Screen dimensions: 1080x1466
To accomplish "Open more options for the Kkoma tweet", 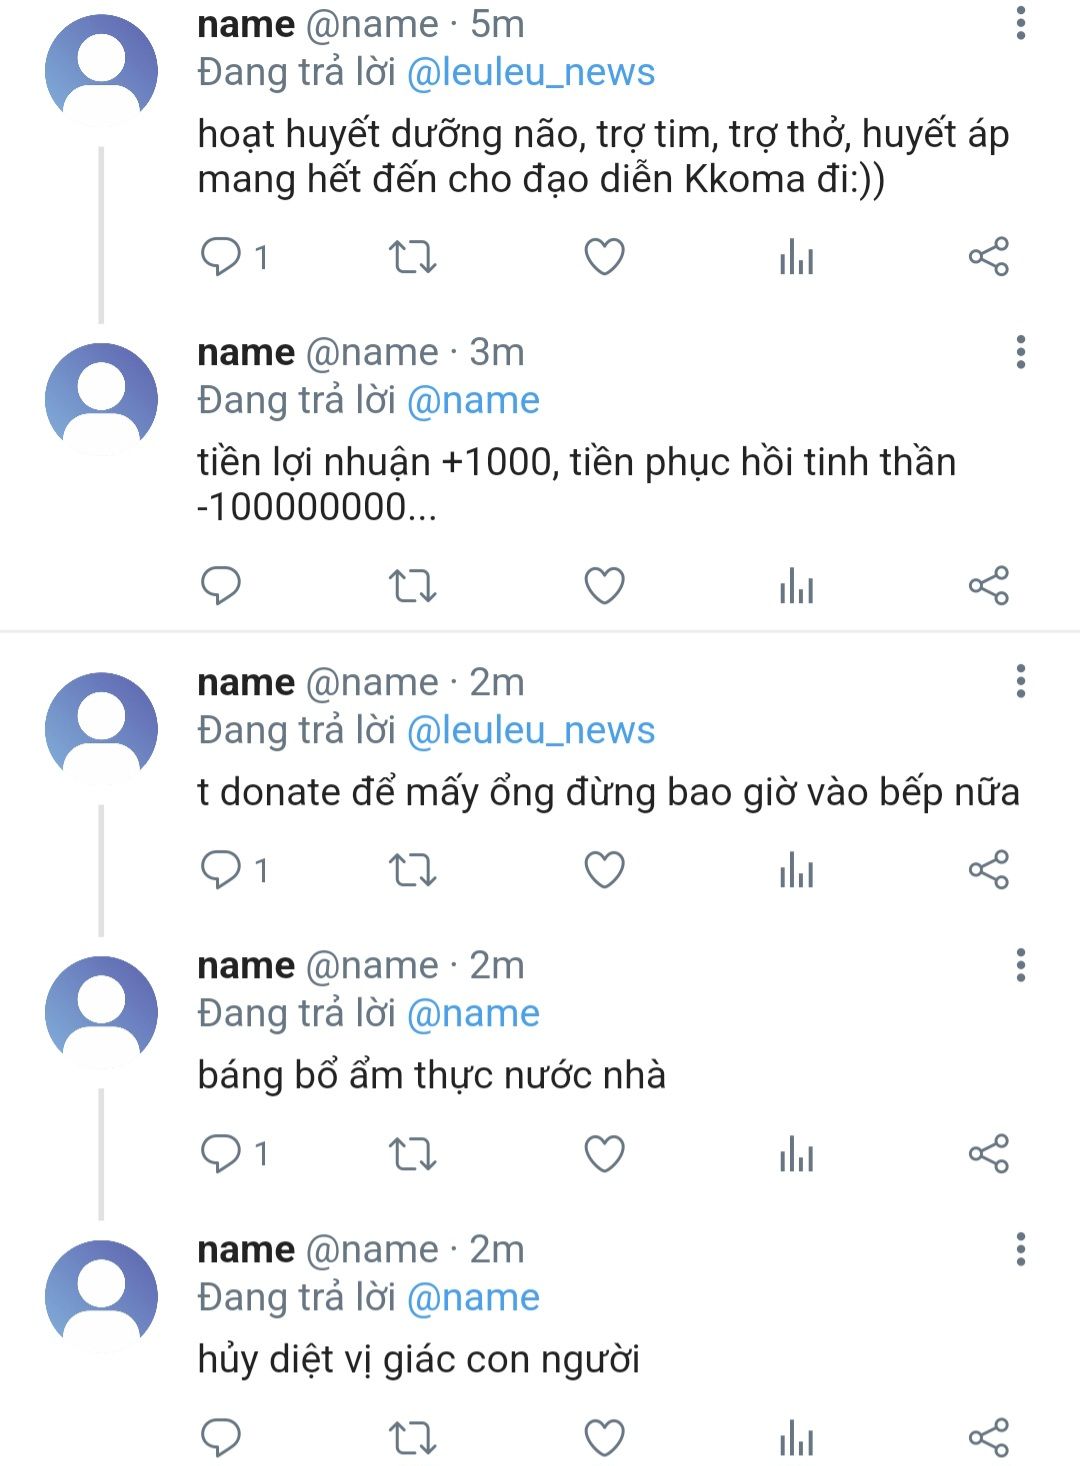I will [1020, 23].
